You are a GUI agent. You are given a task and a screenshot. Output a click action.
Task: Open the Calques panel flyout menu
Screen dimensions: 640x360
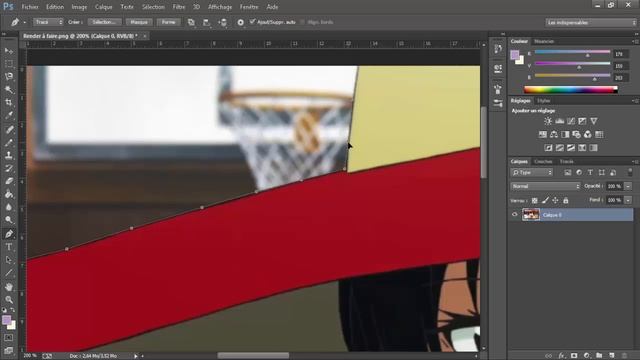(635, 162)
